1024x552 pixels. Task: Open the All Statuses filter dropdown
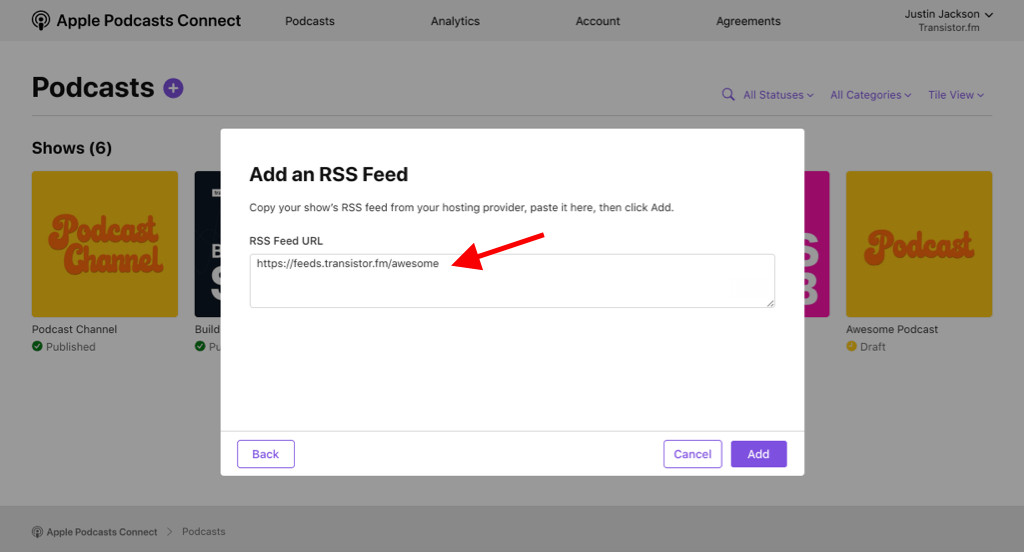(x=778, y=95)
